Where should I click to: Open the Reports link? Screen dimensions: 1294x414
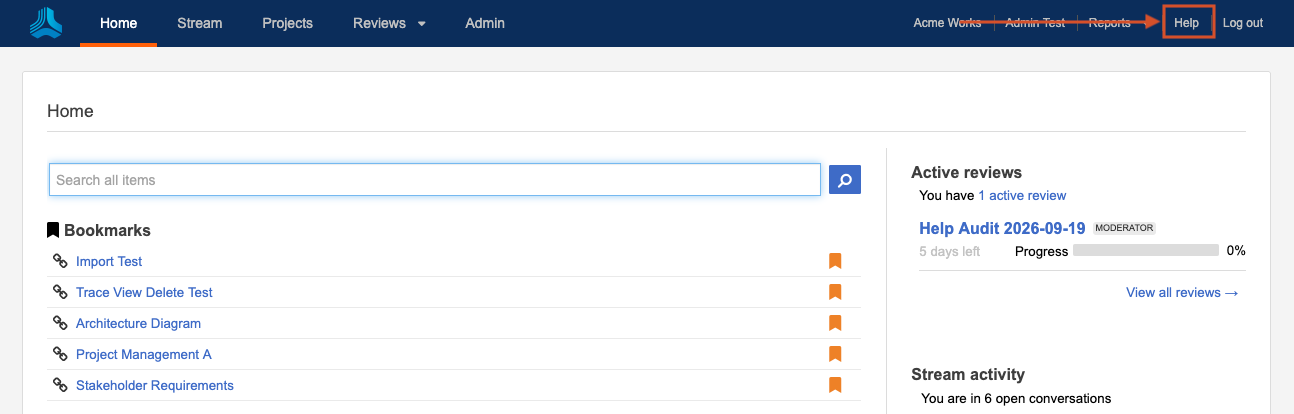pos(1109,23)
